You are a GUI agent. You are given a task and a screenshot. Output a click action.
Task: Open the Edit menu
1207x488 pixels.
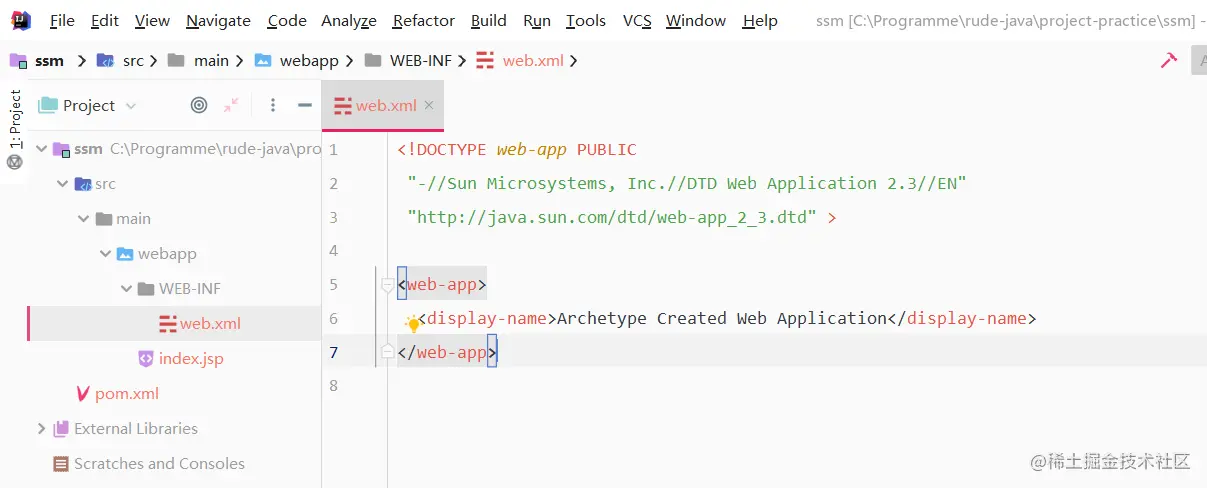point(104,20)
